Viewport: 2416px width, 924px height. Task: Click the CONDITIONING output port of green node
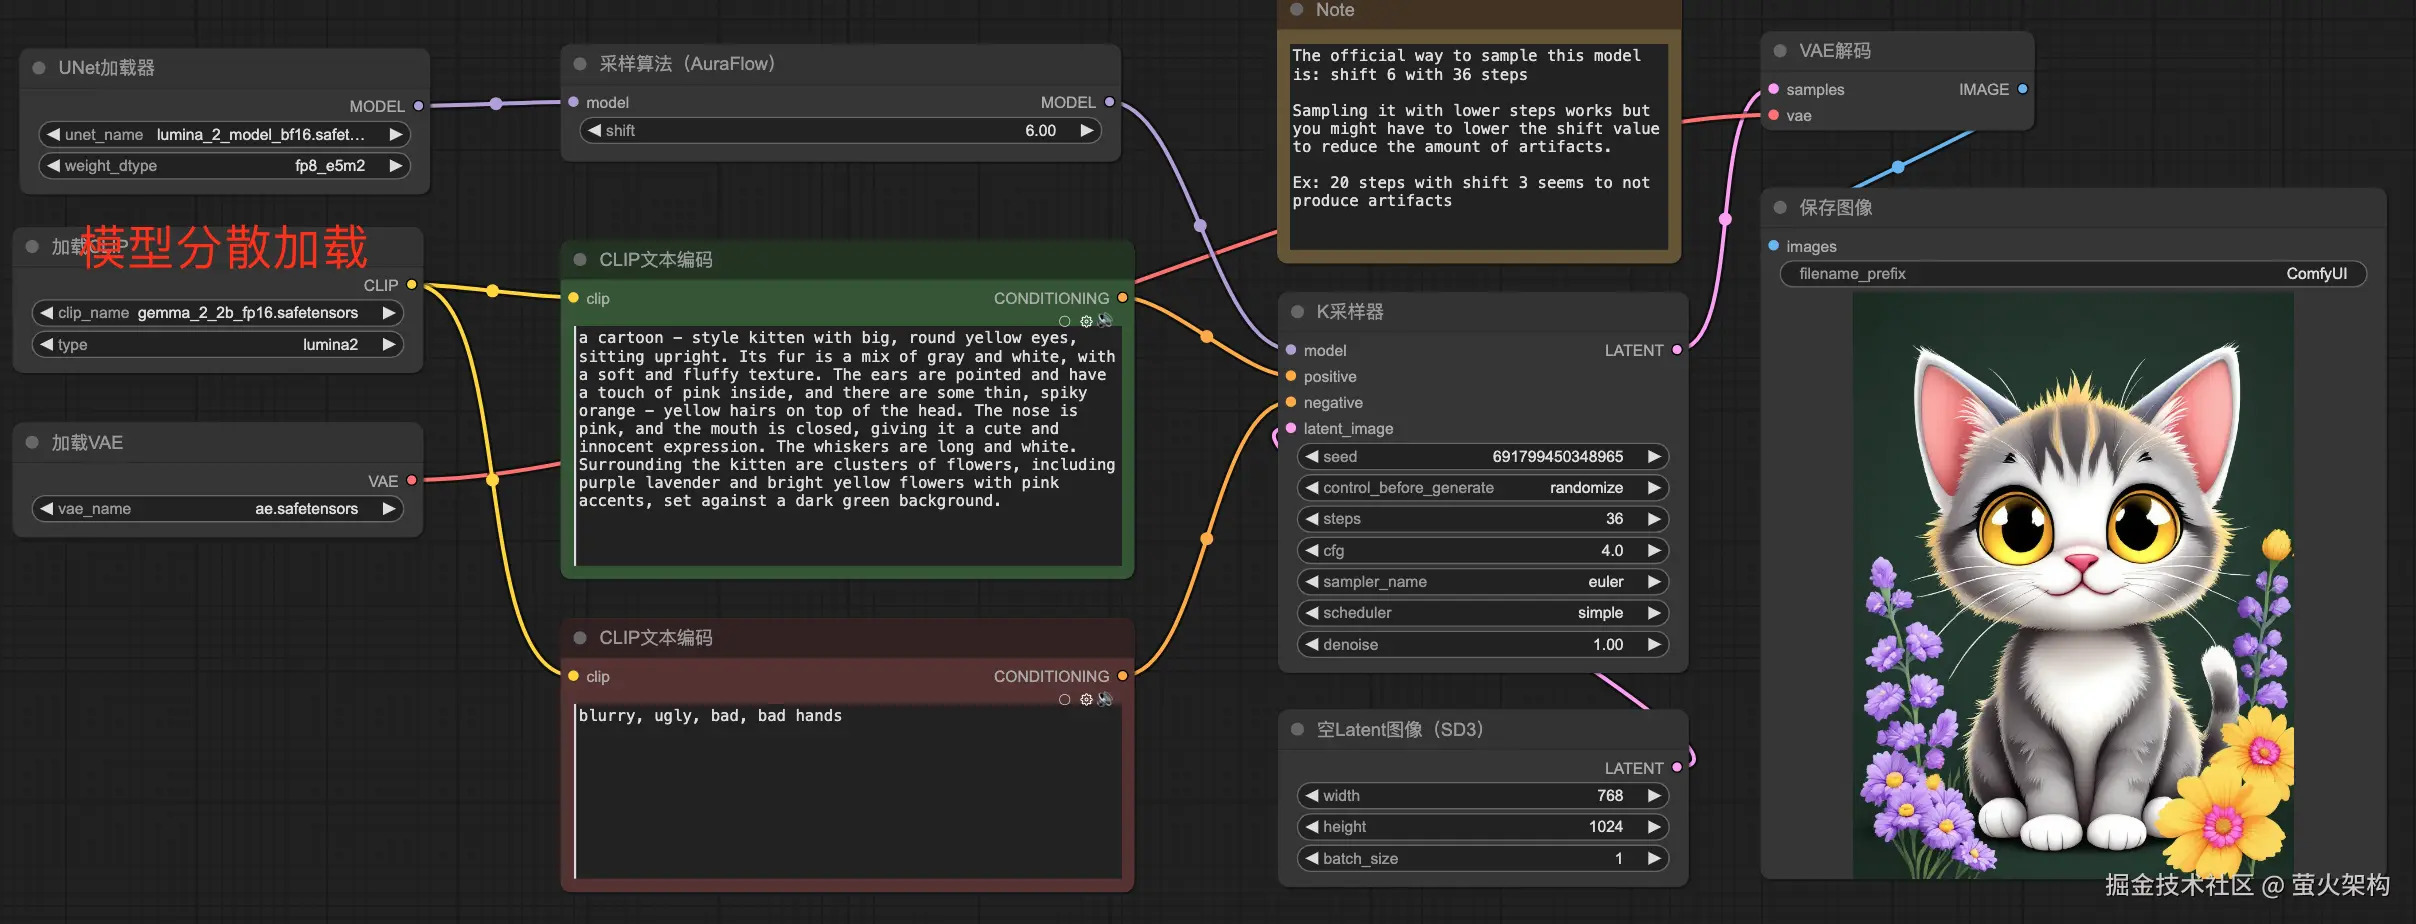pos(1122,298)
